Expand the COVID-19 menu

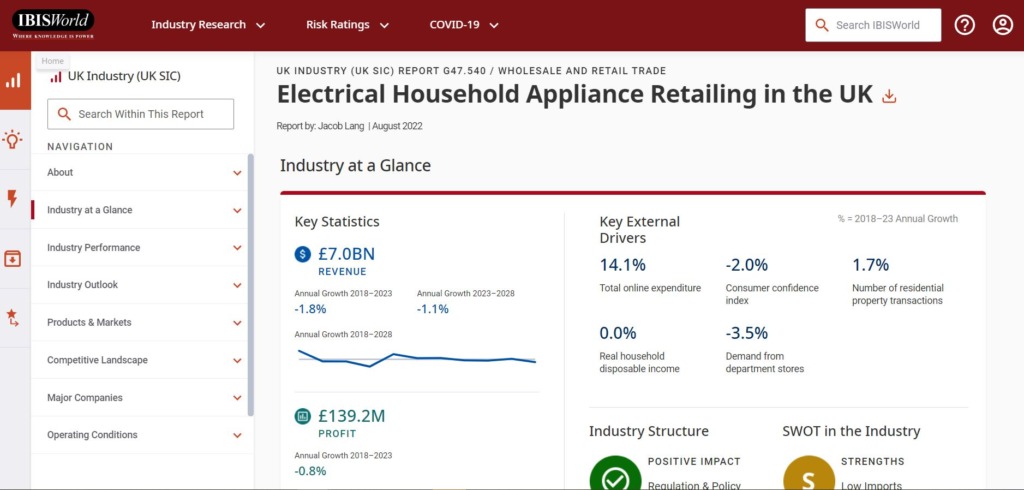click(464, 25)
